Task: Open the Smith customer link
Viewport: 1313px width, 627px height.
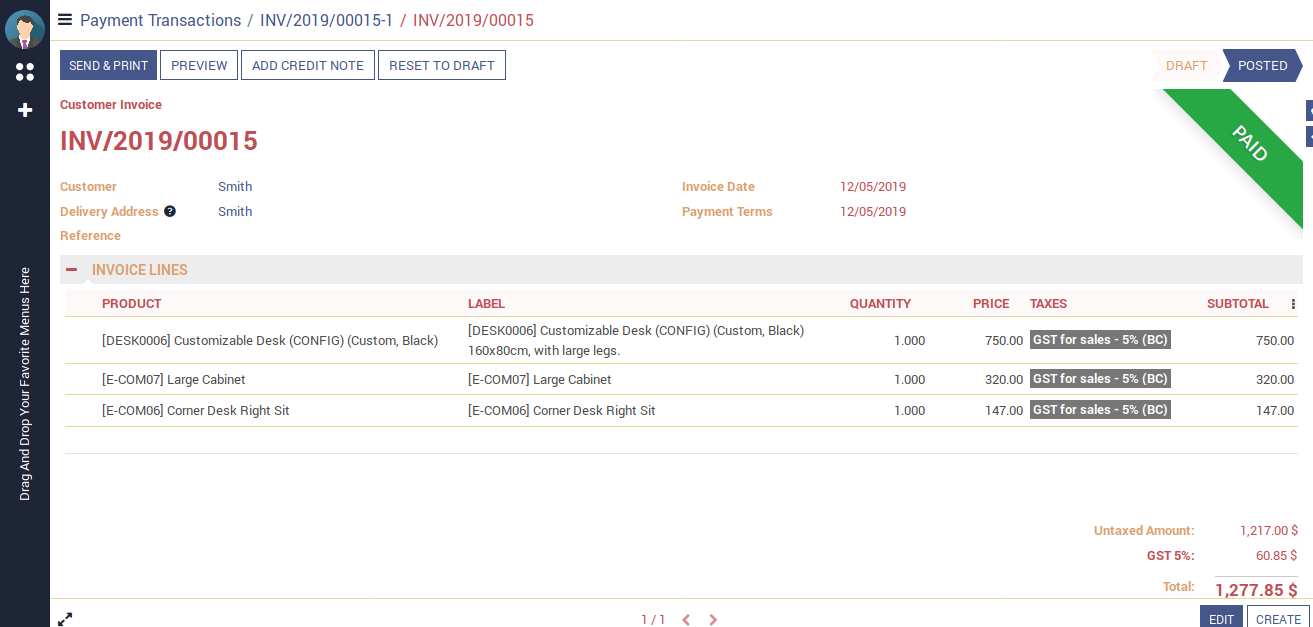Action: (235, 187)
